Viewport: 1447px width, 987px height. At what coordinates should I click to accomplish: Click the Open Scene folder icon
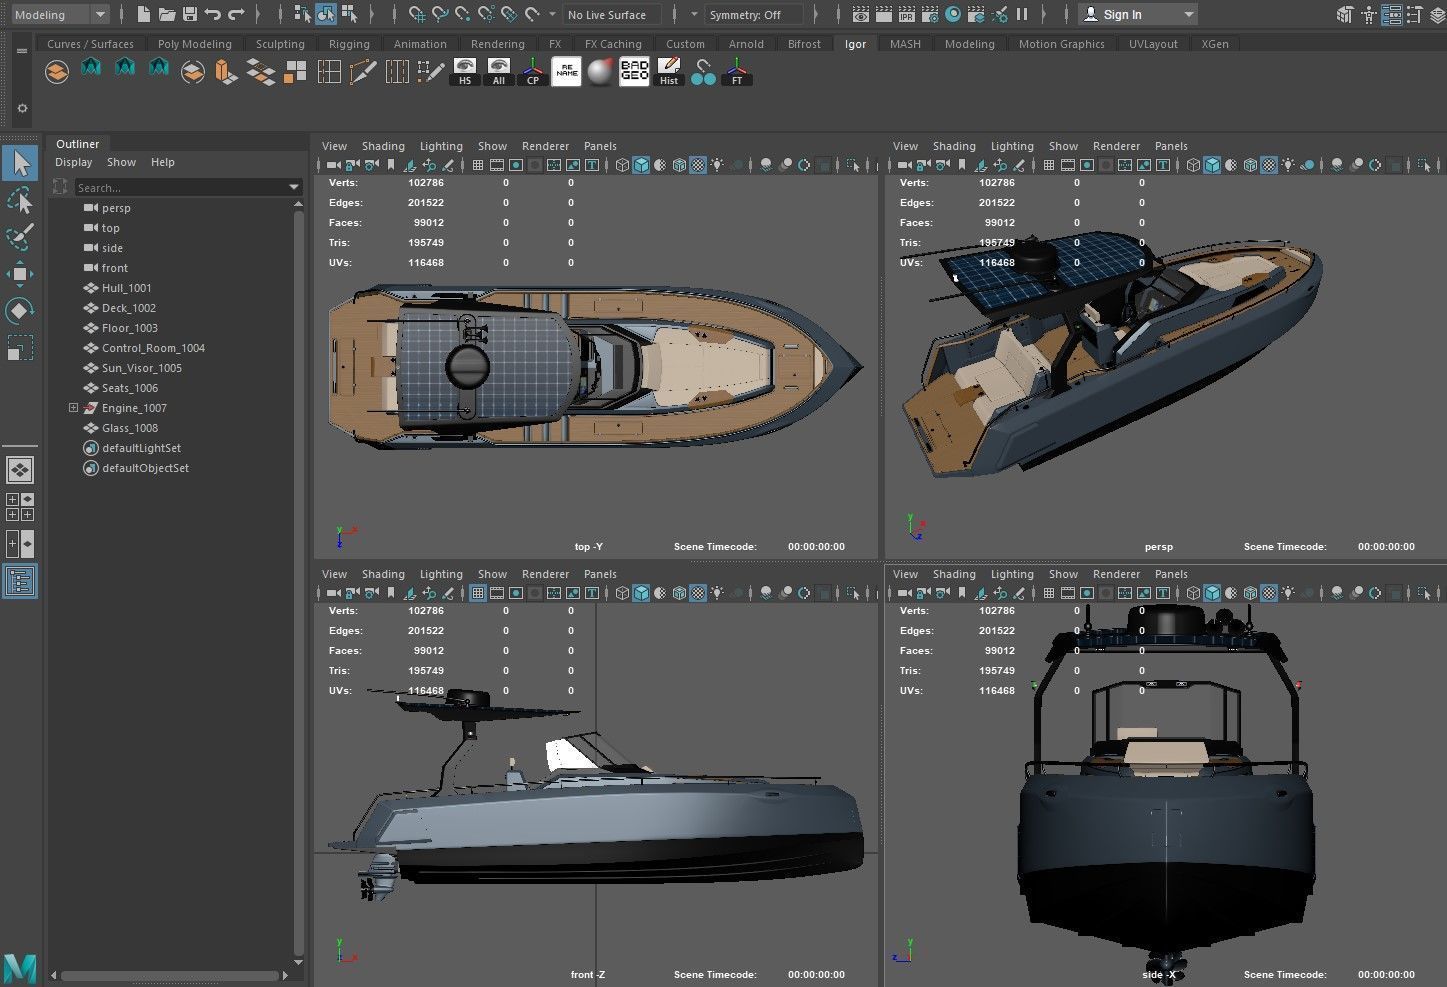(x=167, y=14)
